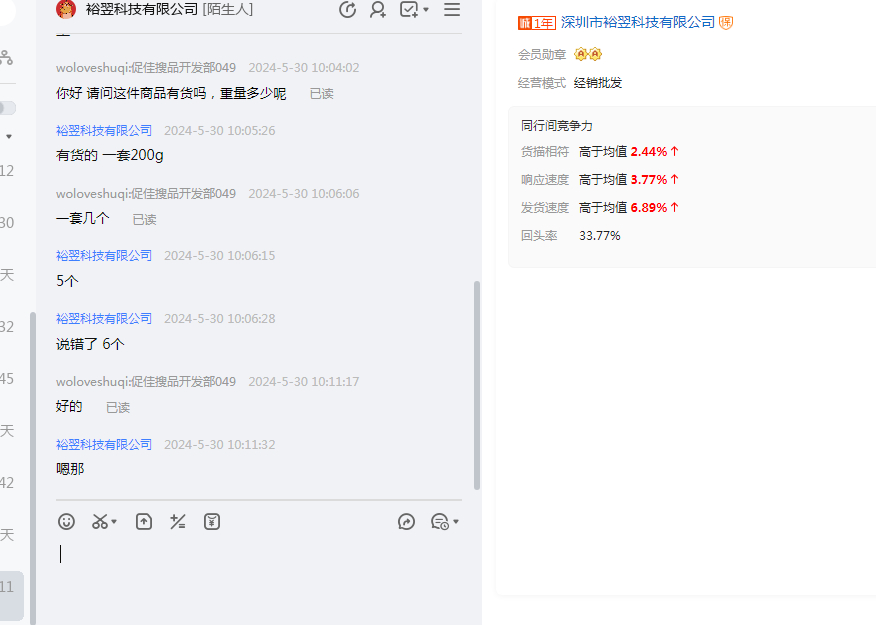Click the yuan payment icon
This screenshot has height=625, width=876.
[x=212, y=522]
